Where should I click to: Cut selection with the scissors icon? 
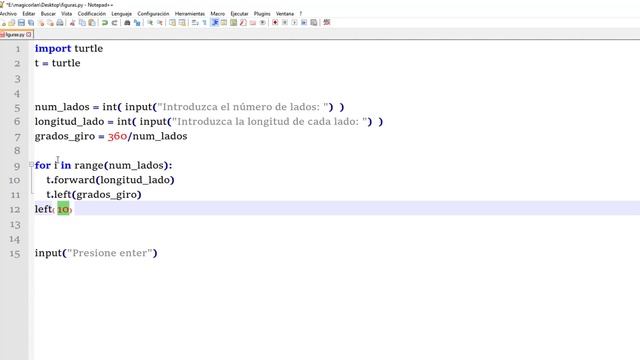point(73,23)
